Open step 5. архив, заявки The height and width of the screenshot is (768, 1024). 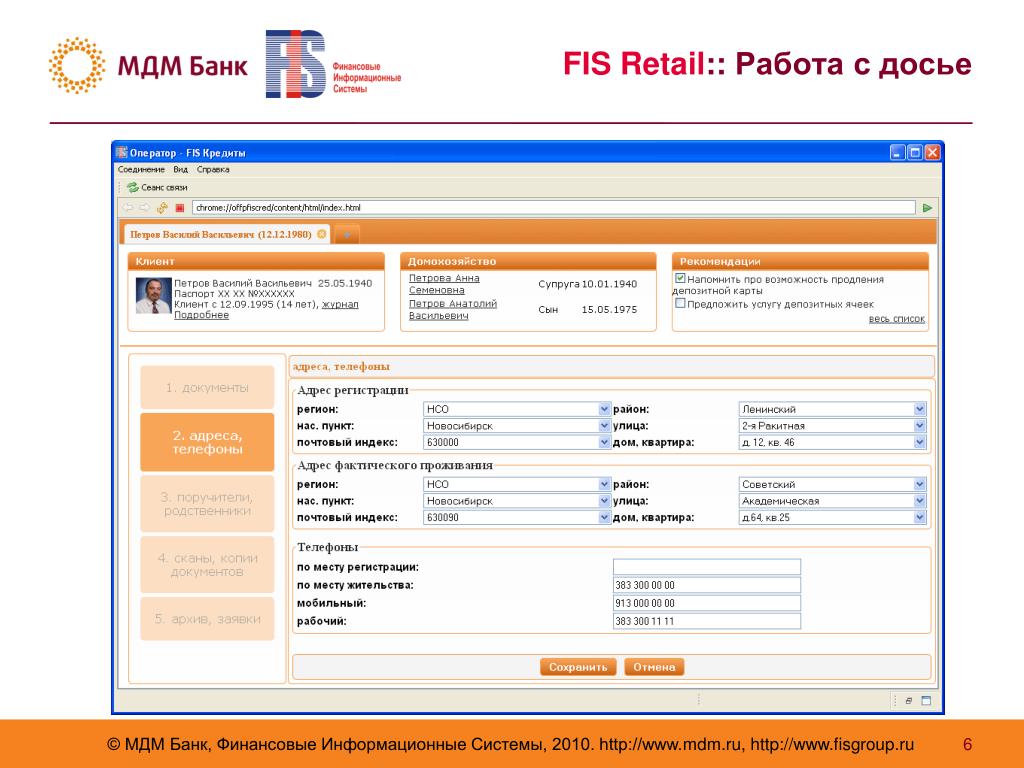(207, 618)
